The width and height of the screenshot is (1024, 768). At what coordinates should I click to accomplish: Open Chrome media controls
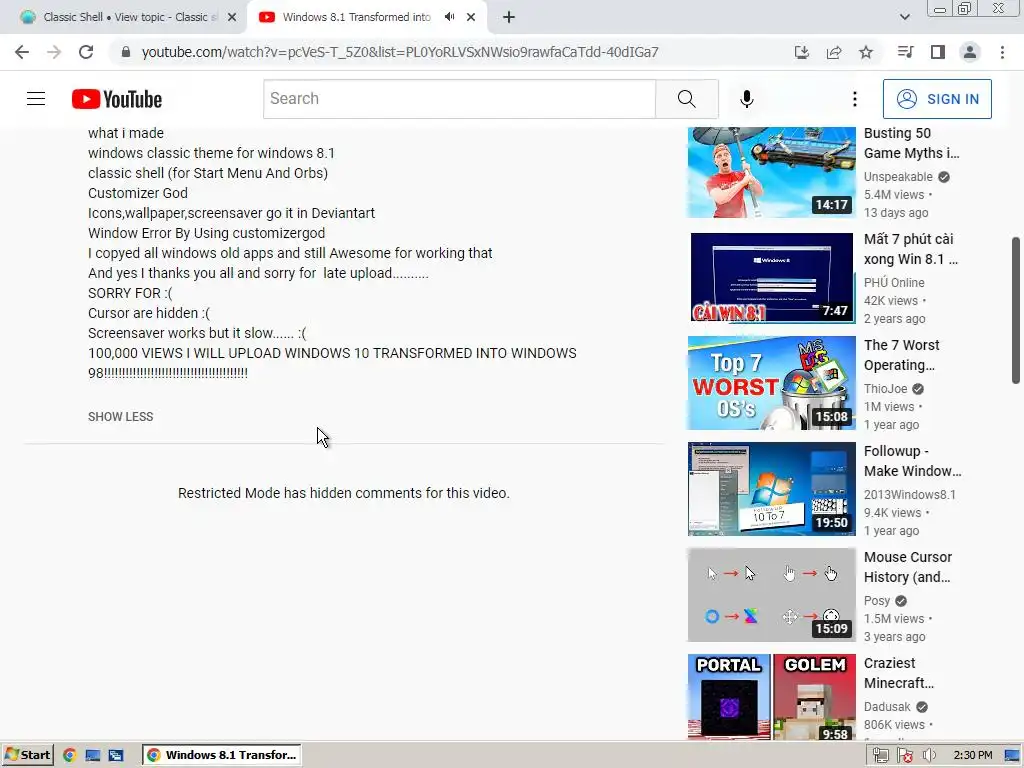(905, 52)
